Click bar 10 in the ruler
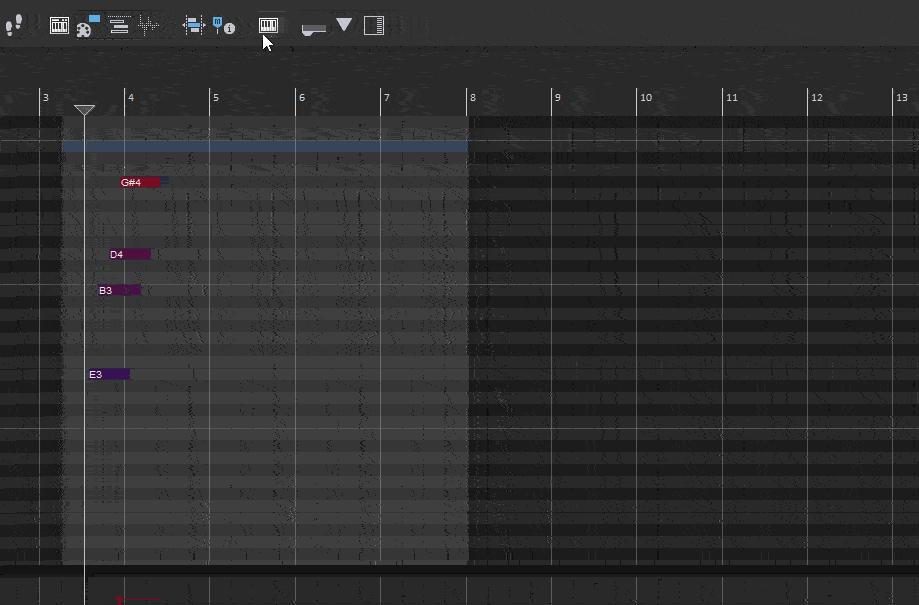Viewport: 919px width, 605px height. point(646,97)
